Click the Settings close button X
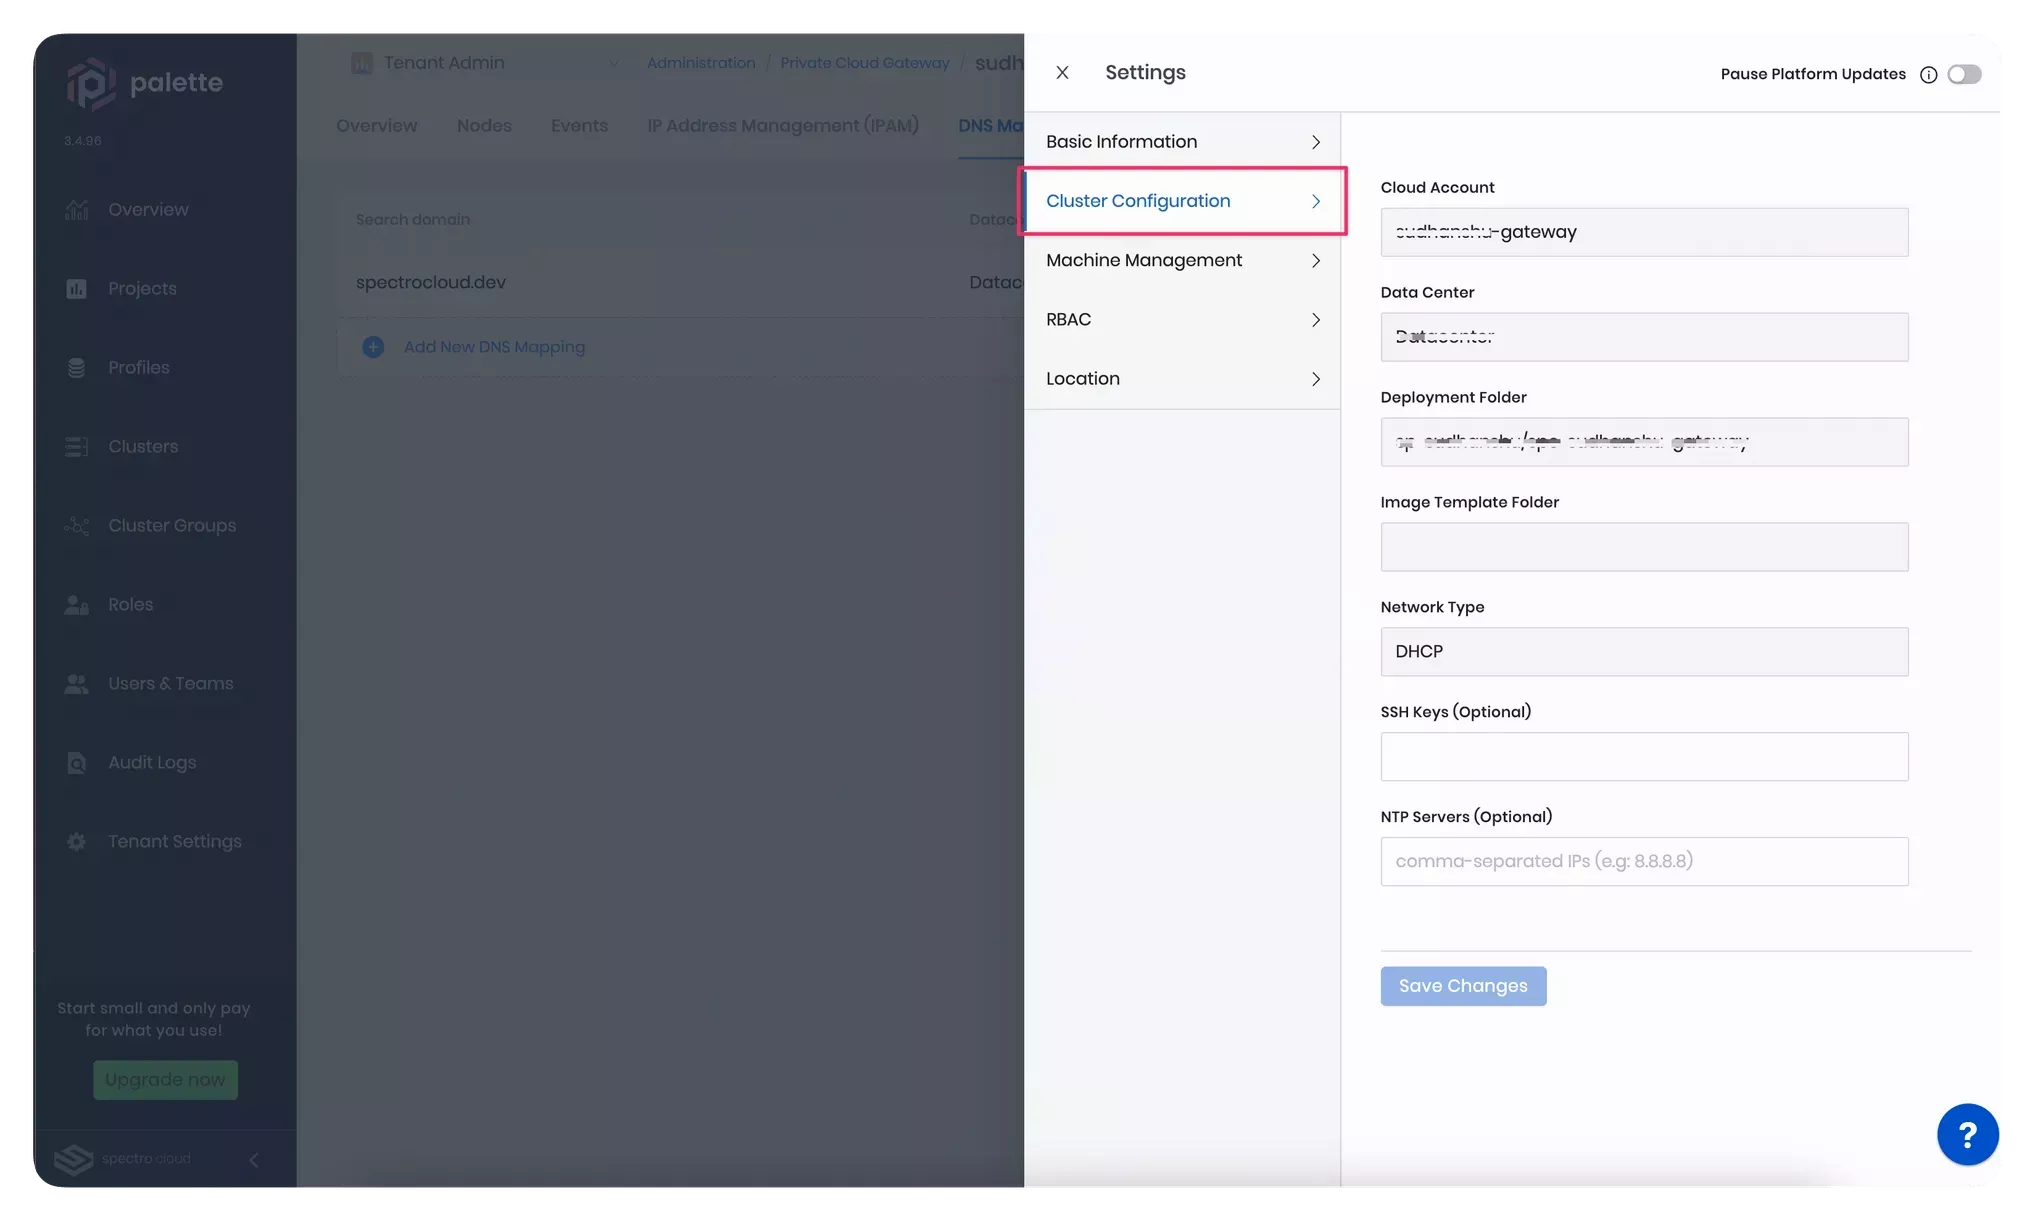This screenshot has width=2035, height=1221. tap(1061, 73)
